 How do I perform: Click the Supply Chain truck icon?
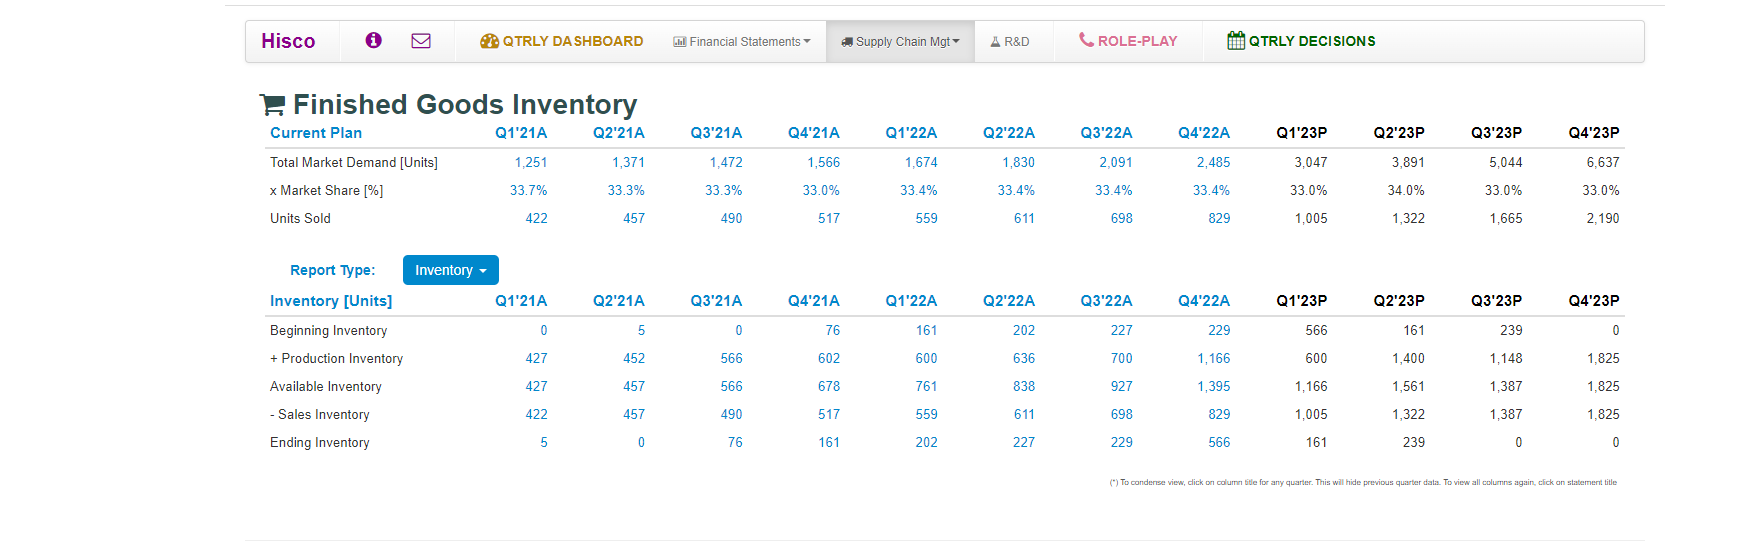847,42
